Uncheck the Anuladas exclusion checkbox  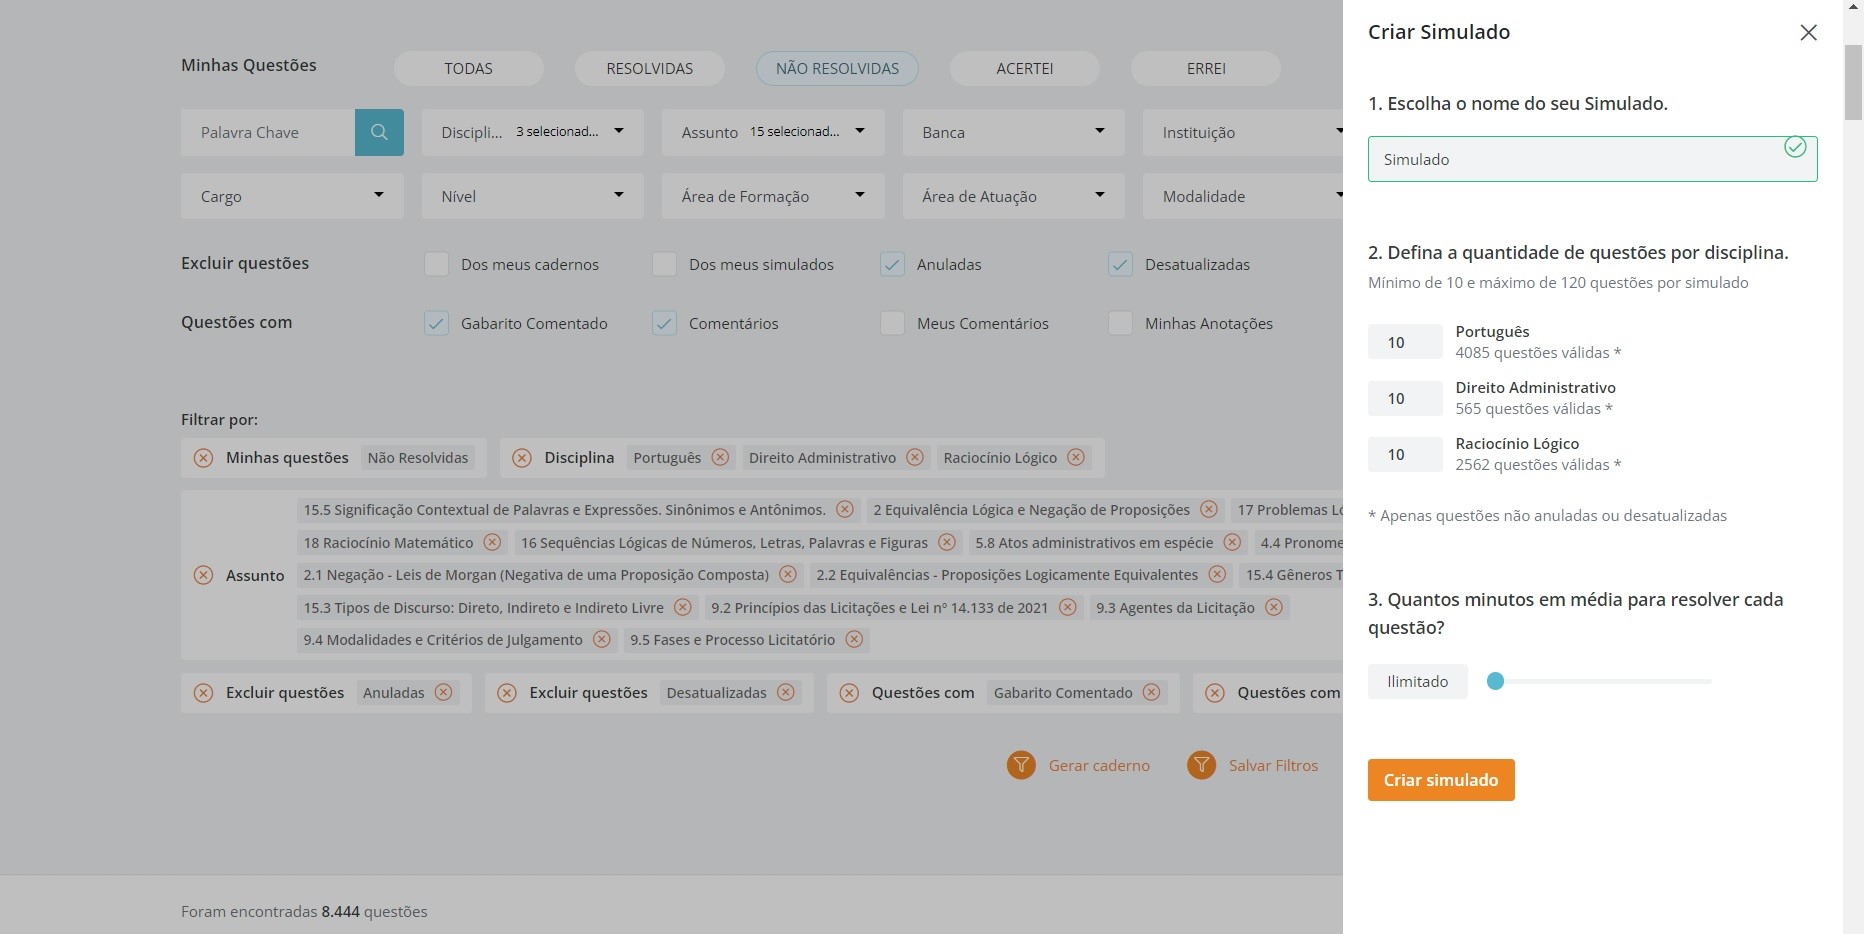[892, 264]
